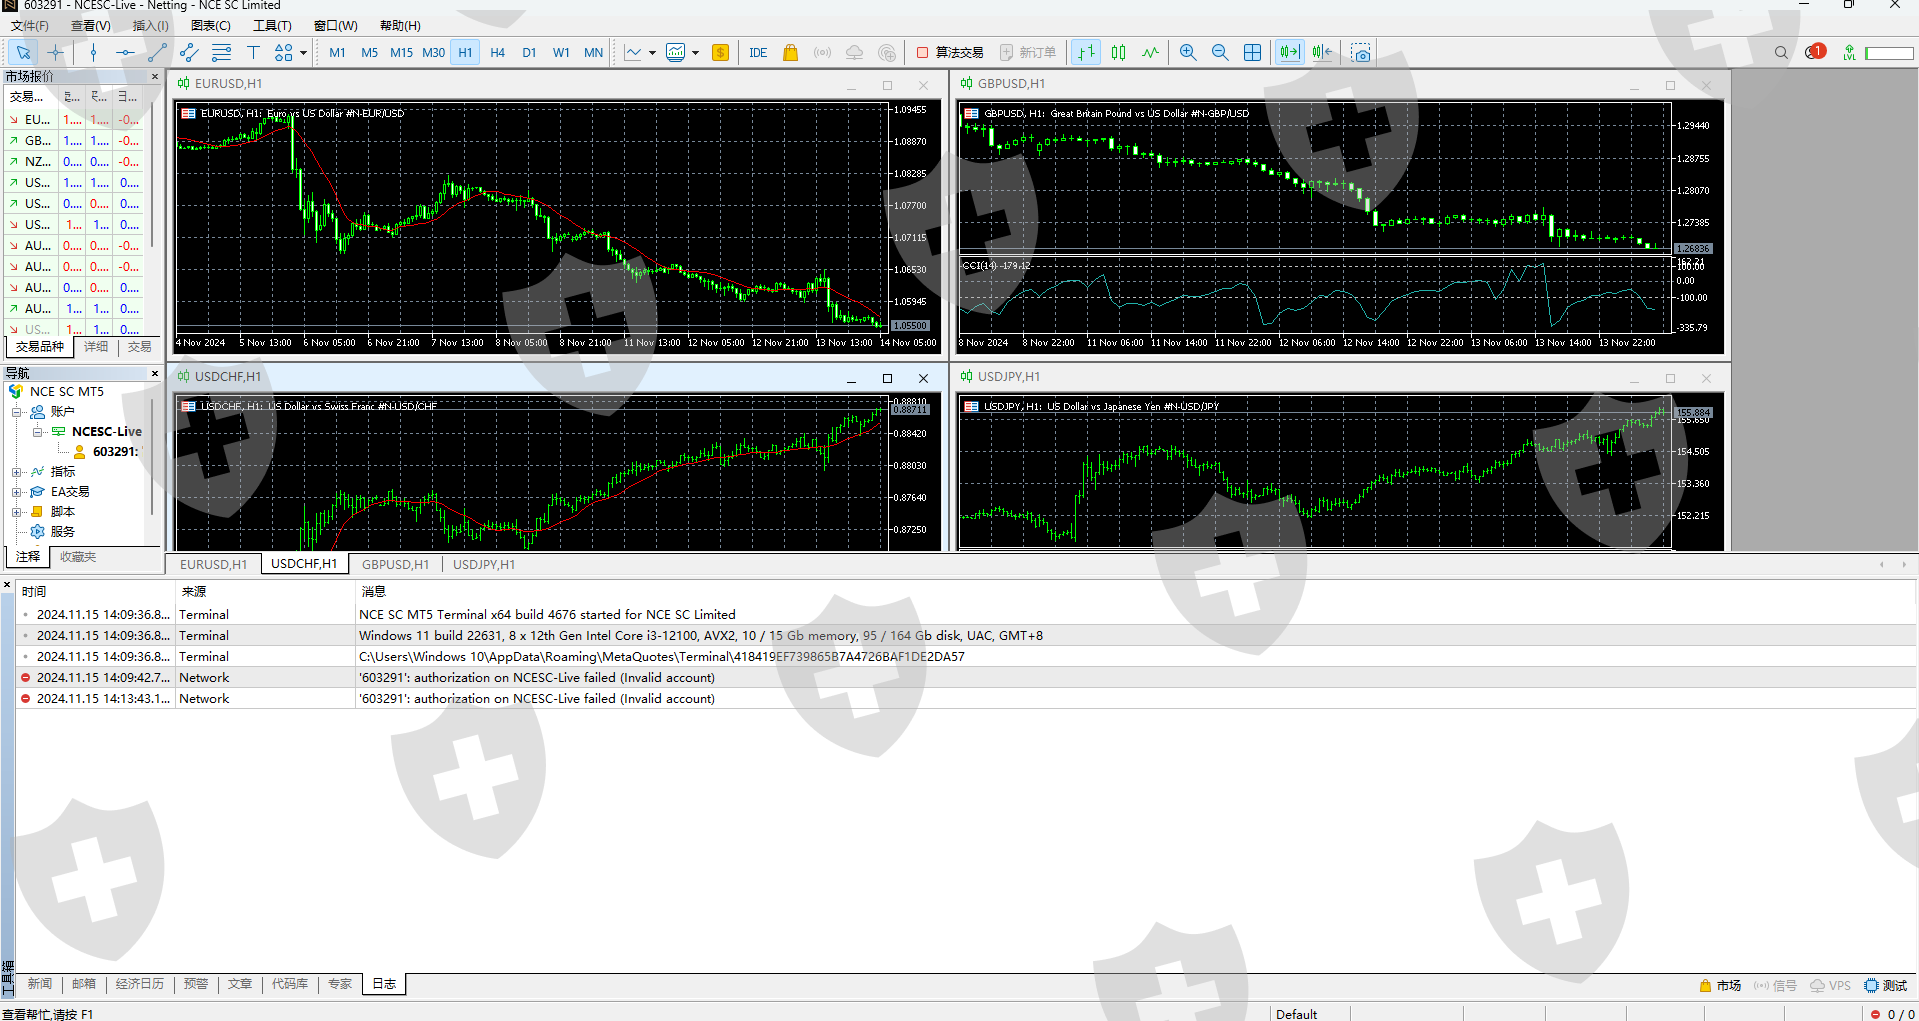Open the search magnifier in toolbar
1919x1021 pixels.
tap(1781, 53)
